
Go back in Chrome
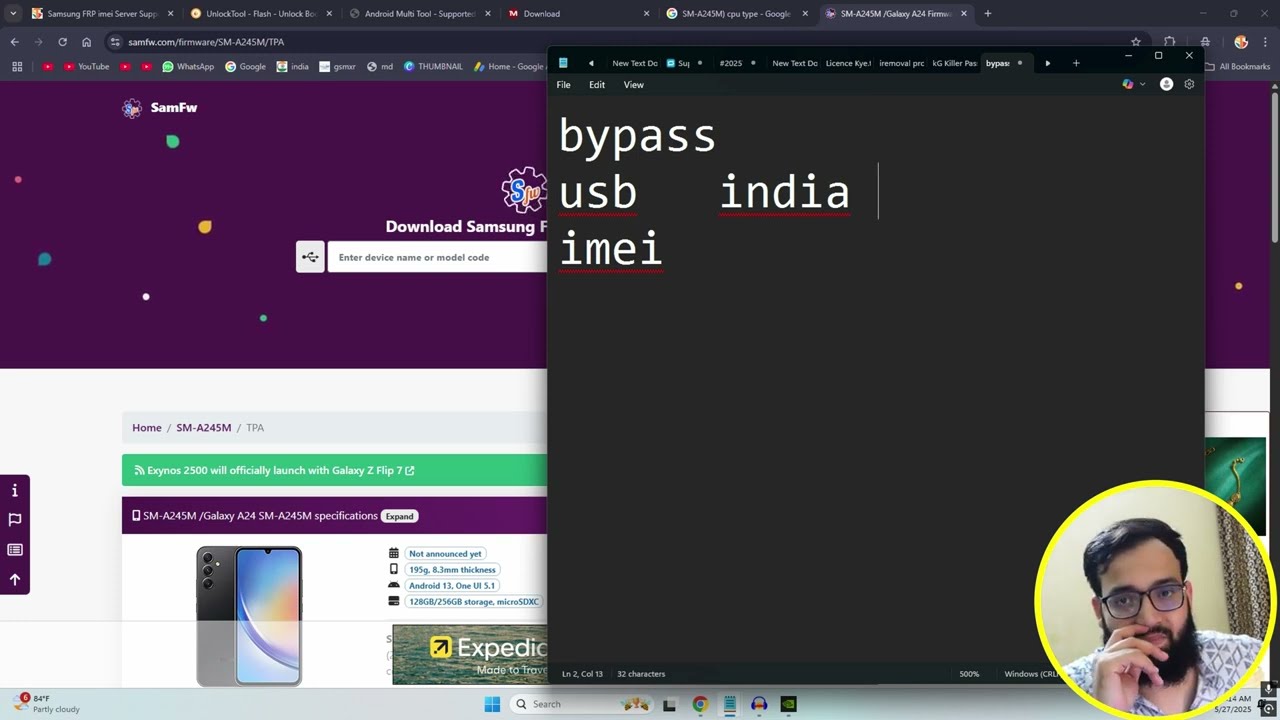(x=14, y=42)
